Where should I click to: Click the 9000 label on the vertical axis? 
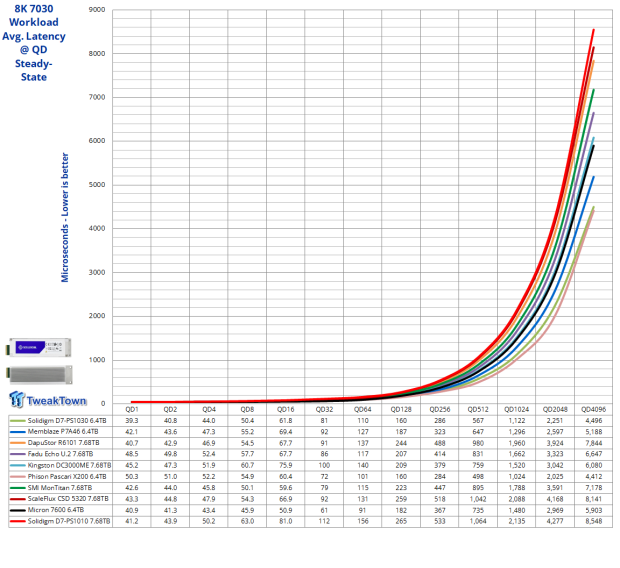point(97,9)
